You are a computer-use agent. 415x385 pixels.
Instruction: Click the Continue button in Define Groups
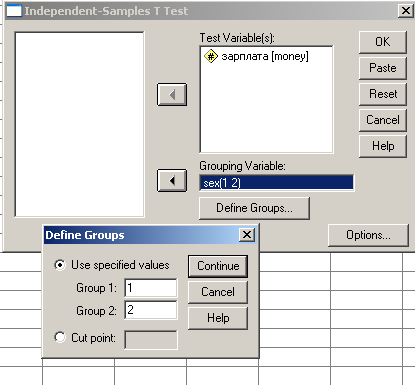(218, 266)
